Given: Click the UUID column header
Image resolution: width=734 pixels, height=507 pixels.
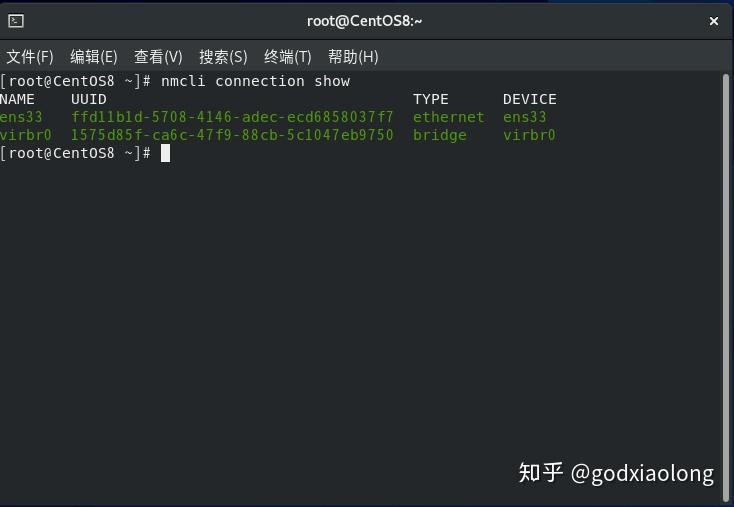Looking at the screenshot, I should pos(89,99).
